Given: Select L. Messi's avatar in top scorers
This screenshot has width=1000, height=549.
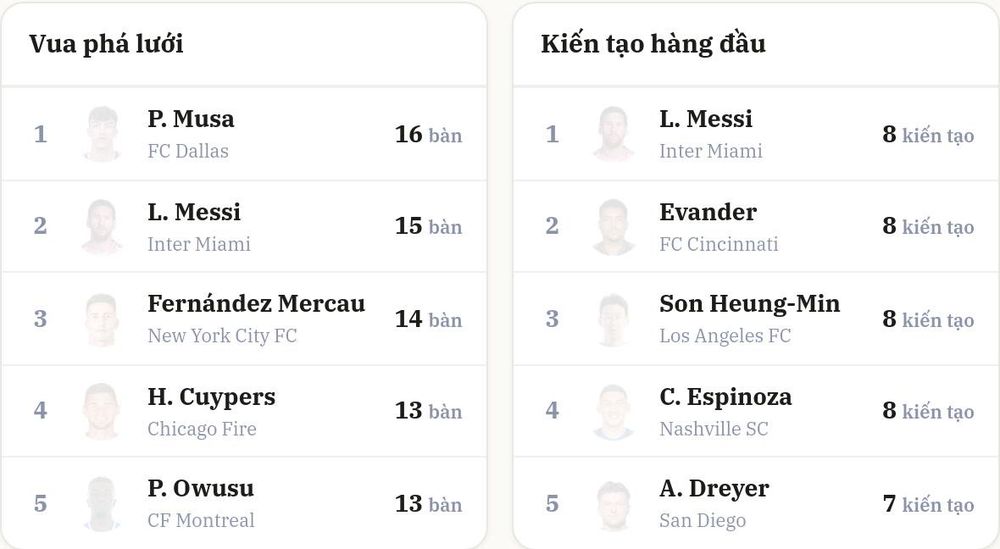Looking at the screenshot, I should (x=102, y=227).
